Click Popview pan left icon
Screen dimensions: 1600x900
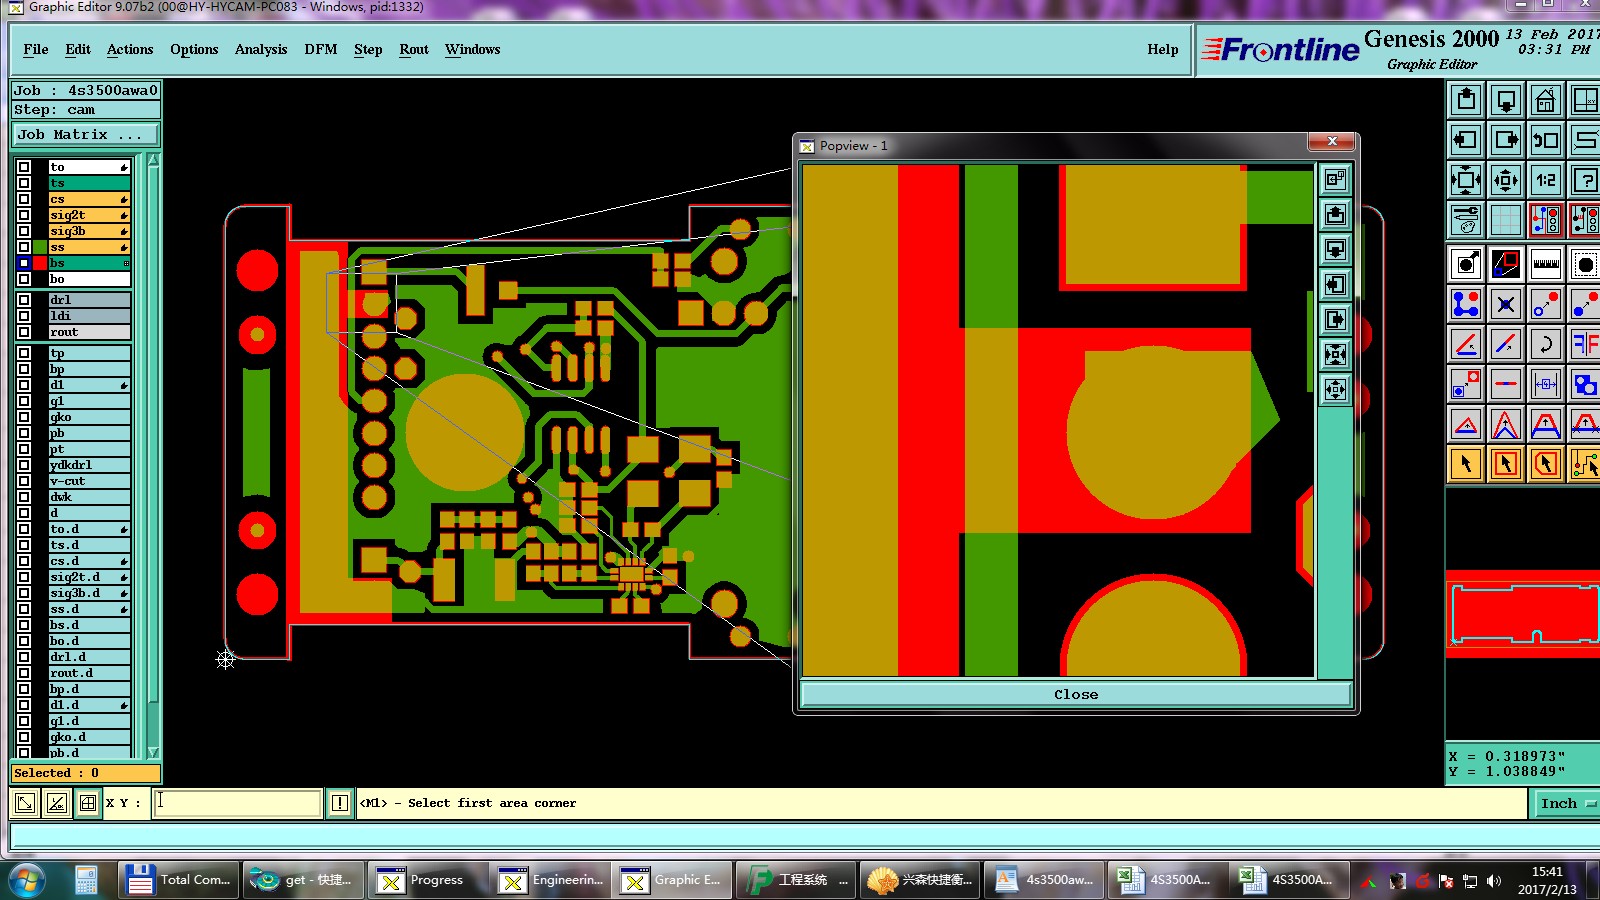tap(1335, 285)
